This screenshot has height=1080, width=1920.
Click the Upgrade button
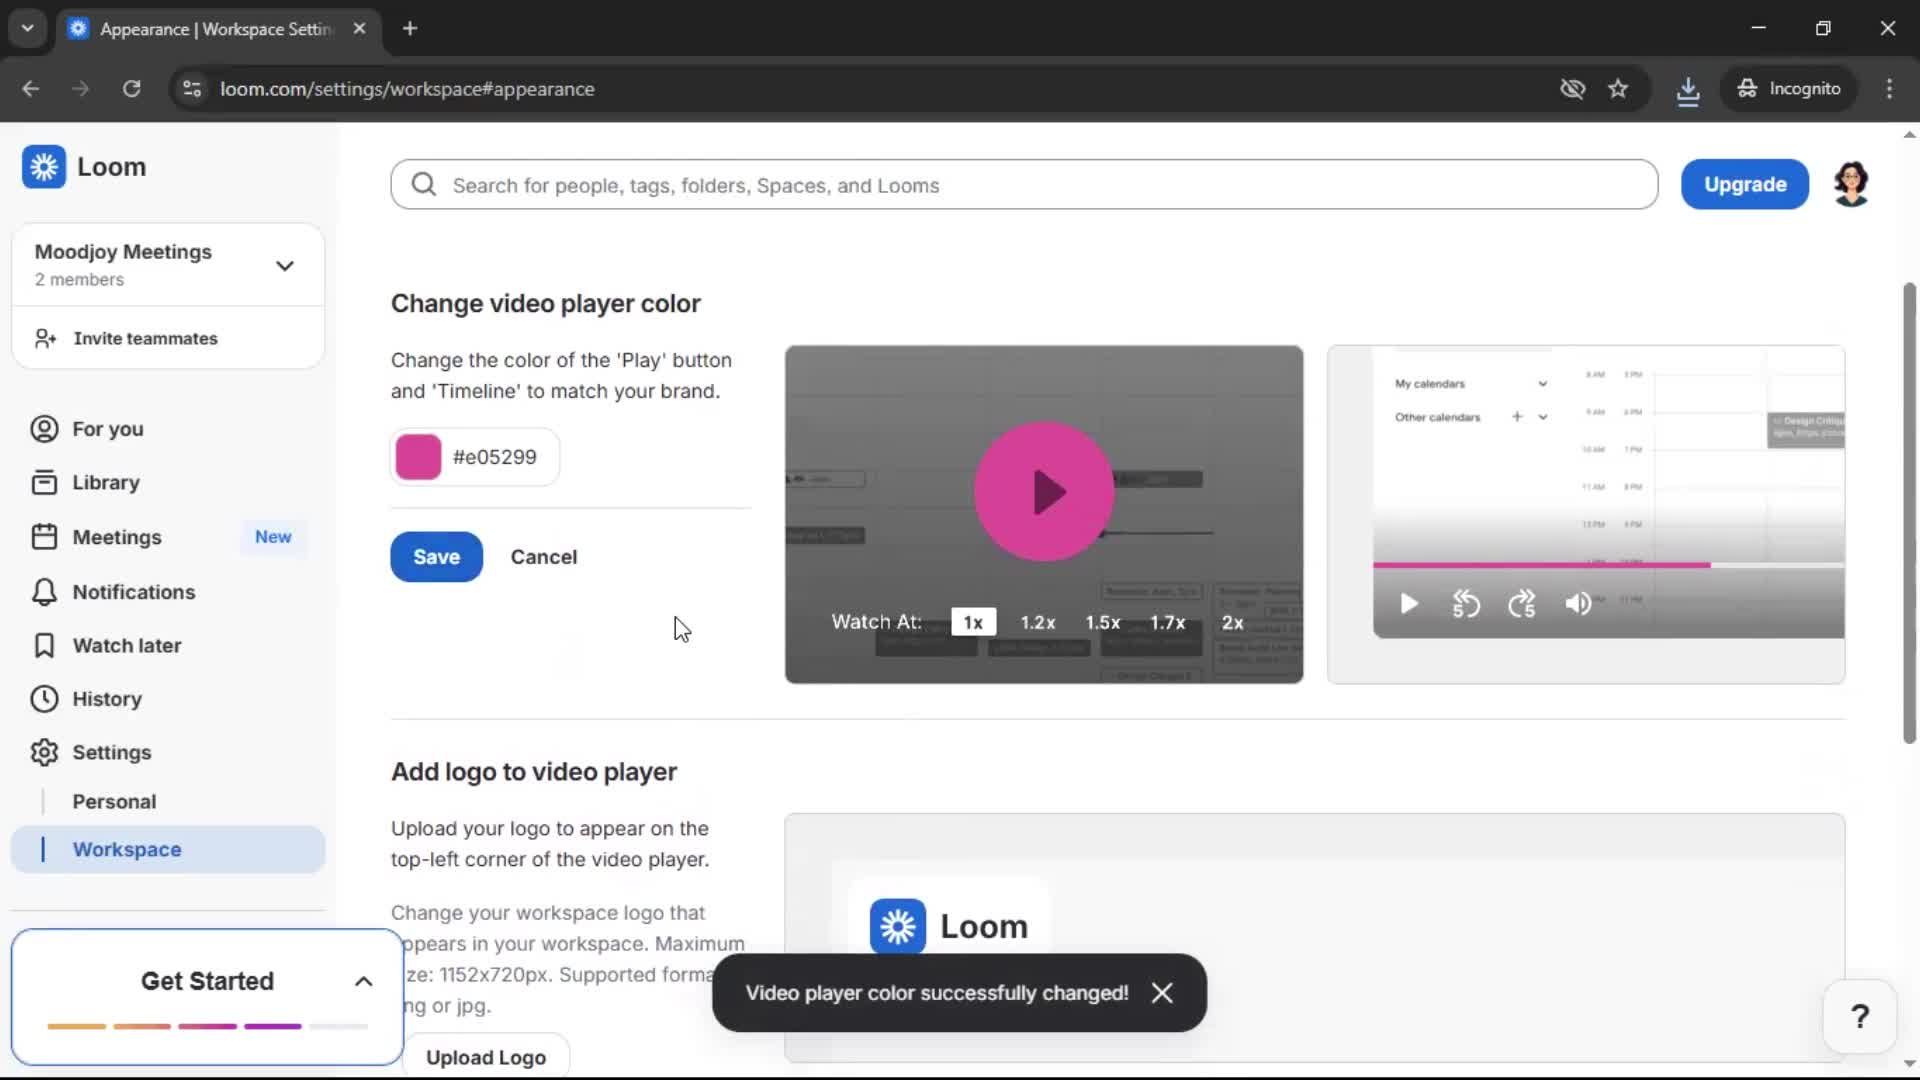[1744, 184]
